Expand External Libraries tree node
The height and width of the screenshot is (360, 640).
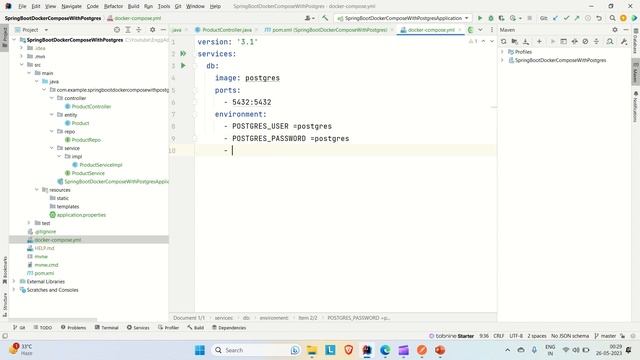tap(14, 281)
